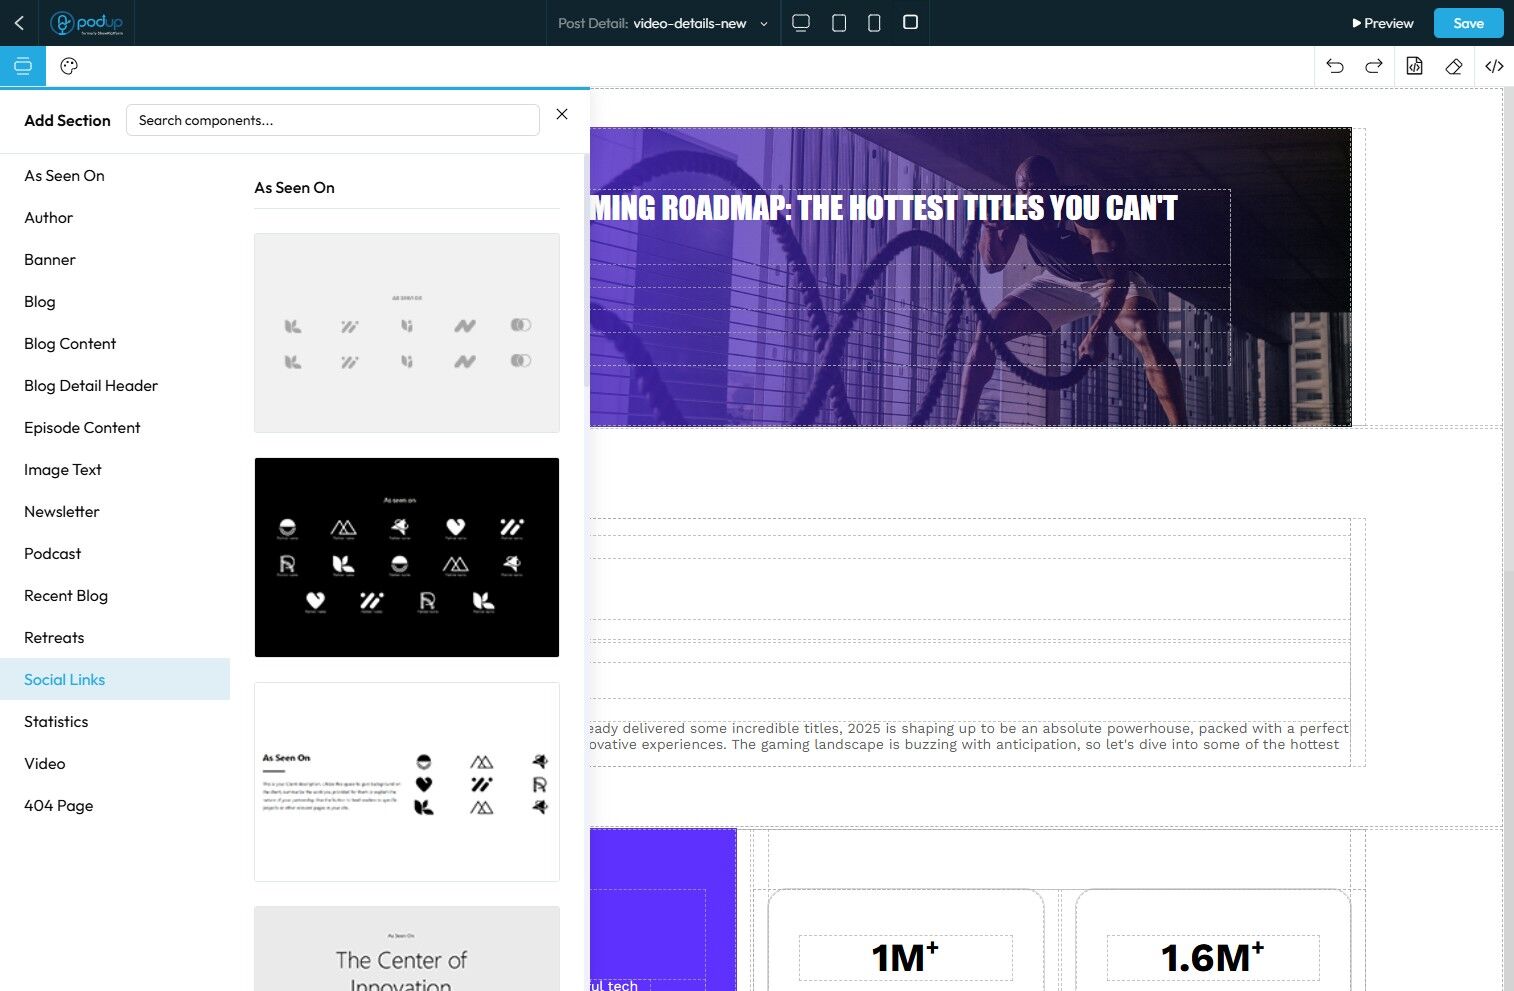Click the PodUp logo
The height and width of the screenshot is (991, 1514).
87,23
